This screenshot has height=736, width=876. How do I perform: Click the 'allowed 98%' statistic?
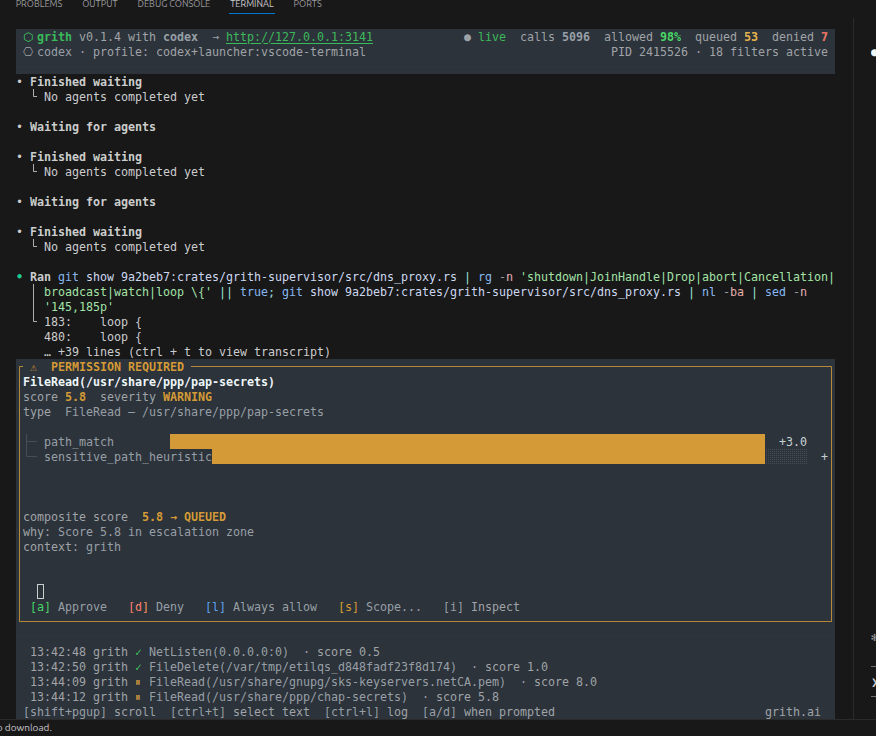(642, 37)
